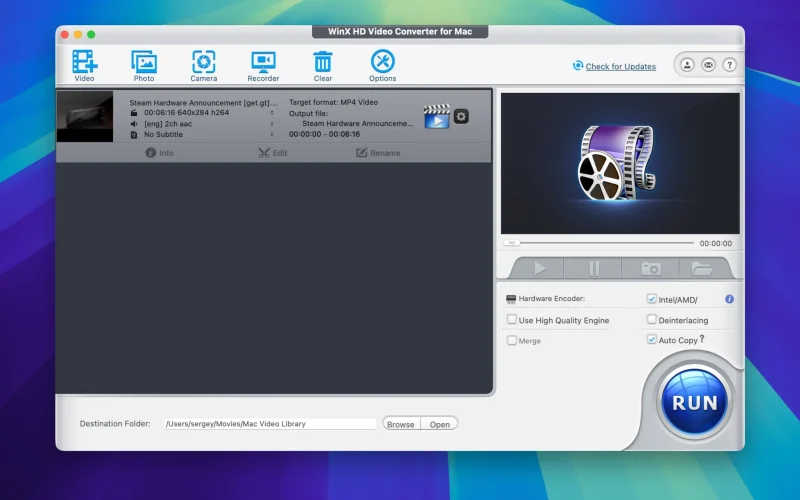
Task: Open codec settings gear icon
Action: coord(461,116)
